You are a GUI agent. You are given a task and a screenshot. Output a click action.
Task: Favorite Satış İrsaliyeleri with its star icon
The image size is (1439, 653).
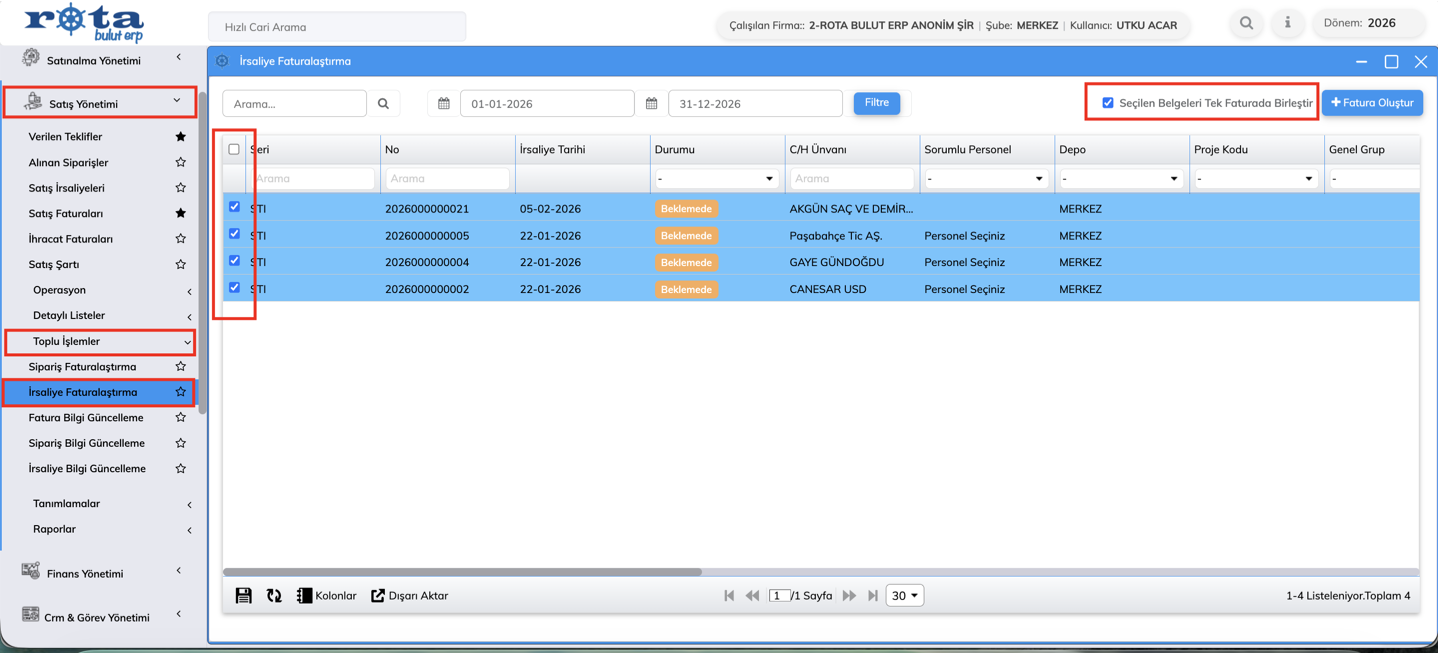(180, 188)
